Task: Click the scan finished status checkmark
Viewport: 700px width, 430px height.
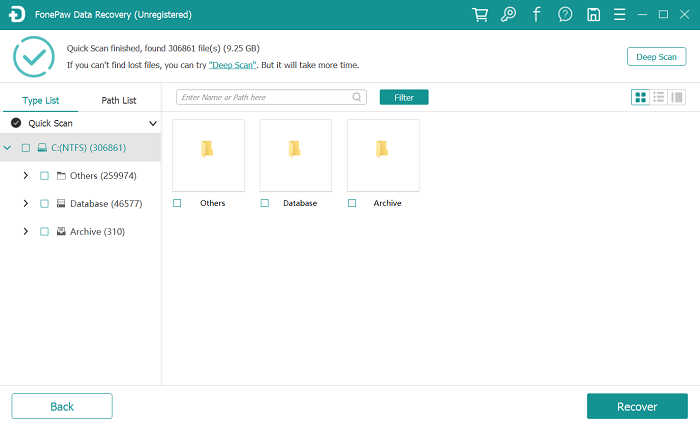Action: coord(34,57)
